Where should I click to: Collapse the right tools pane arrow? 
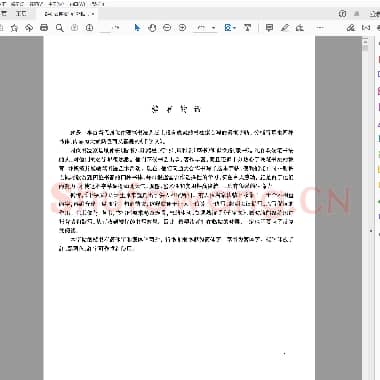(371, 231)
